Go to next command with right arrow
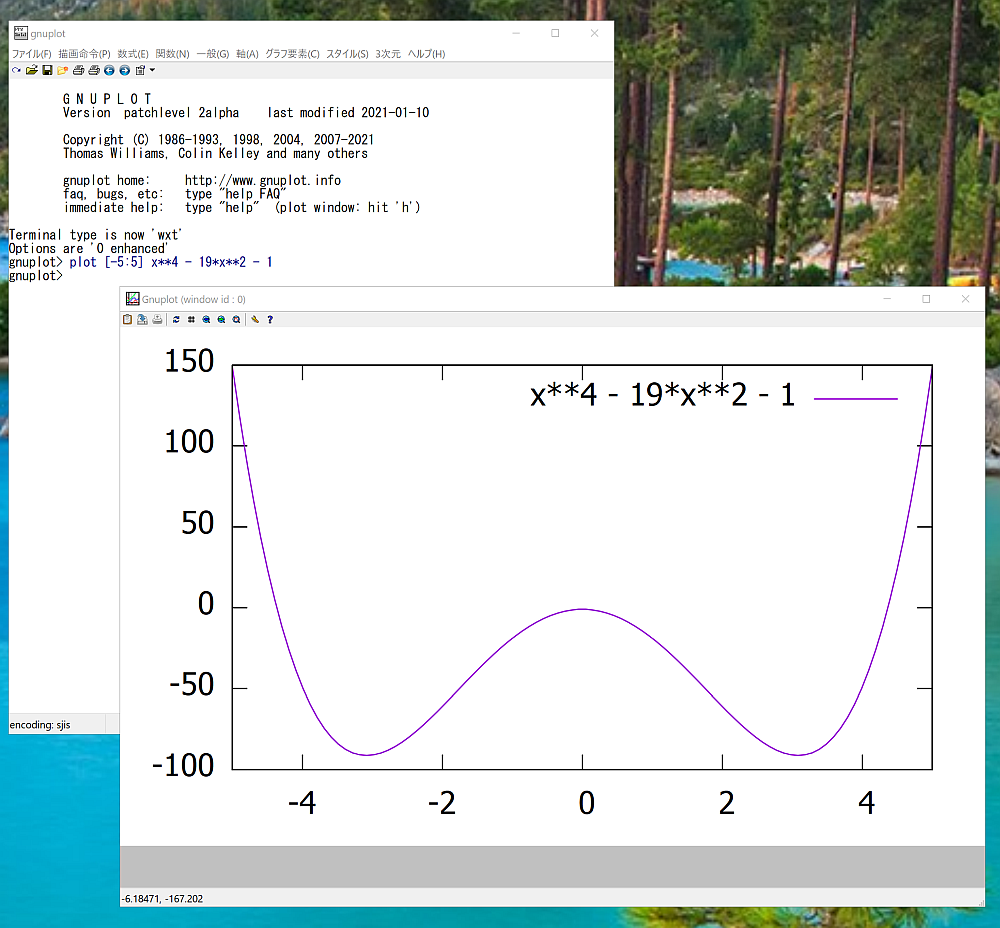Screen dimensions: 1000x928 124,71
